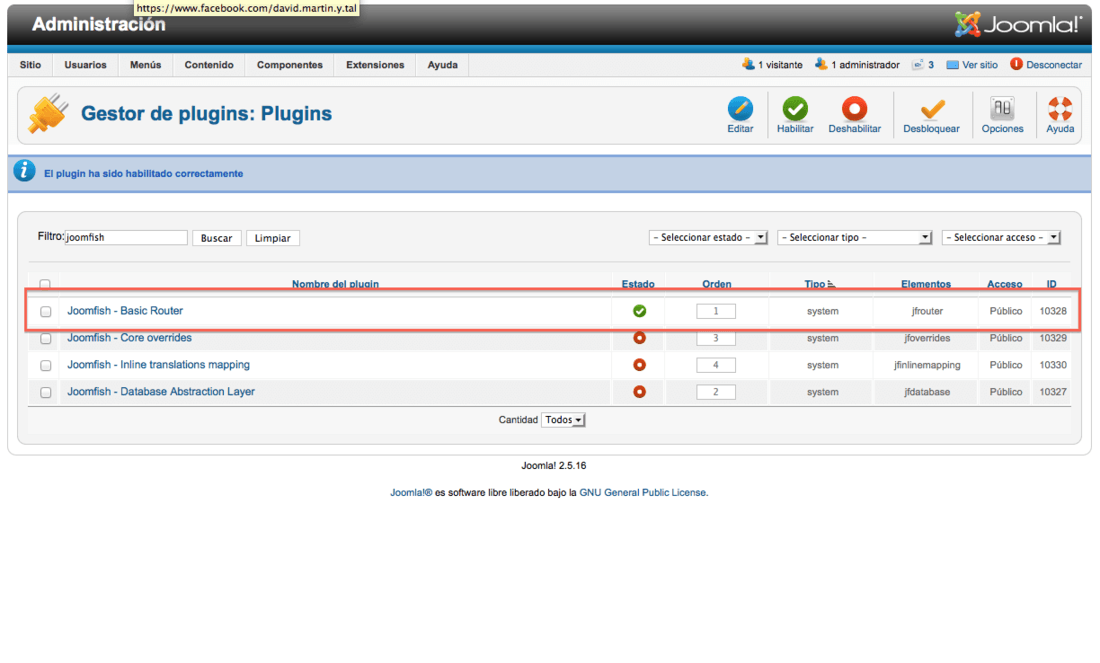Click the plug icon beside Gestor de plugins
Screen dimensions: 1100x663
pos(48,114)
